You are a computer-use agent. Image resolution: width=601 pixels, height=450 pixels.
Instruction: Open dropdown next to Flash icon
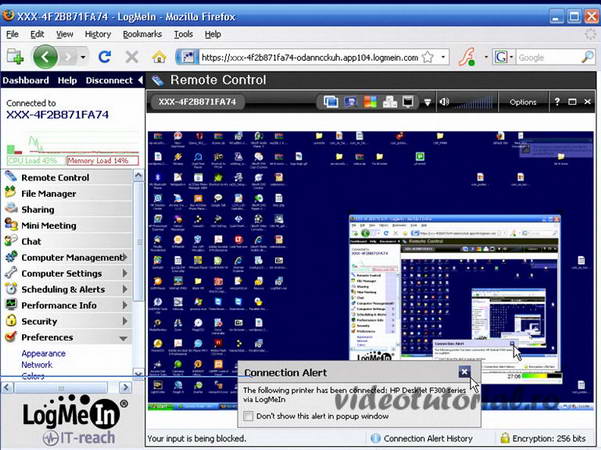click(486, 57)
